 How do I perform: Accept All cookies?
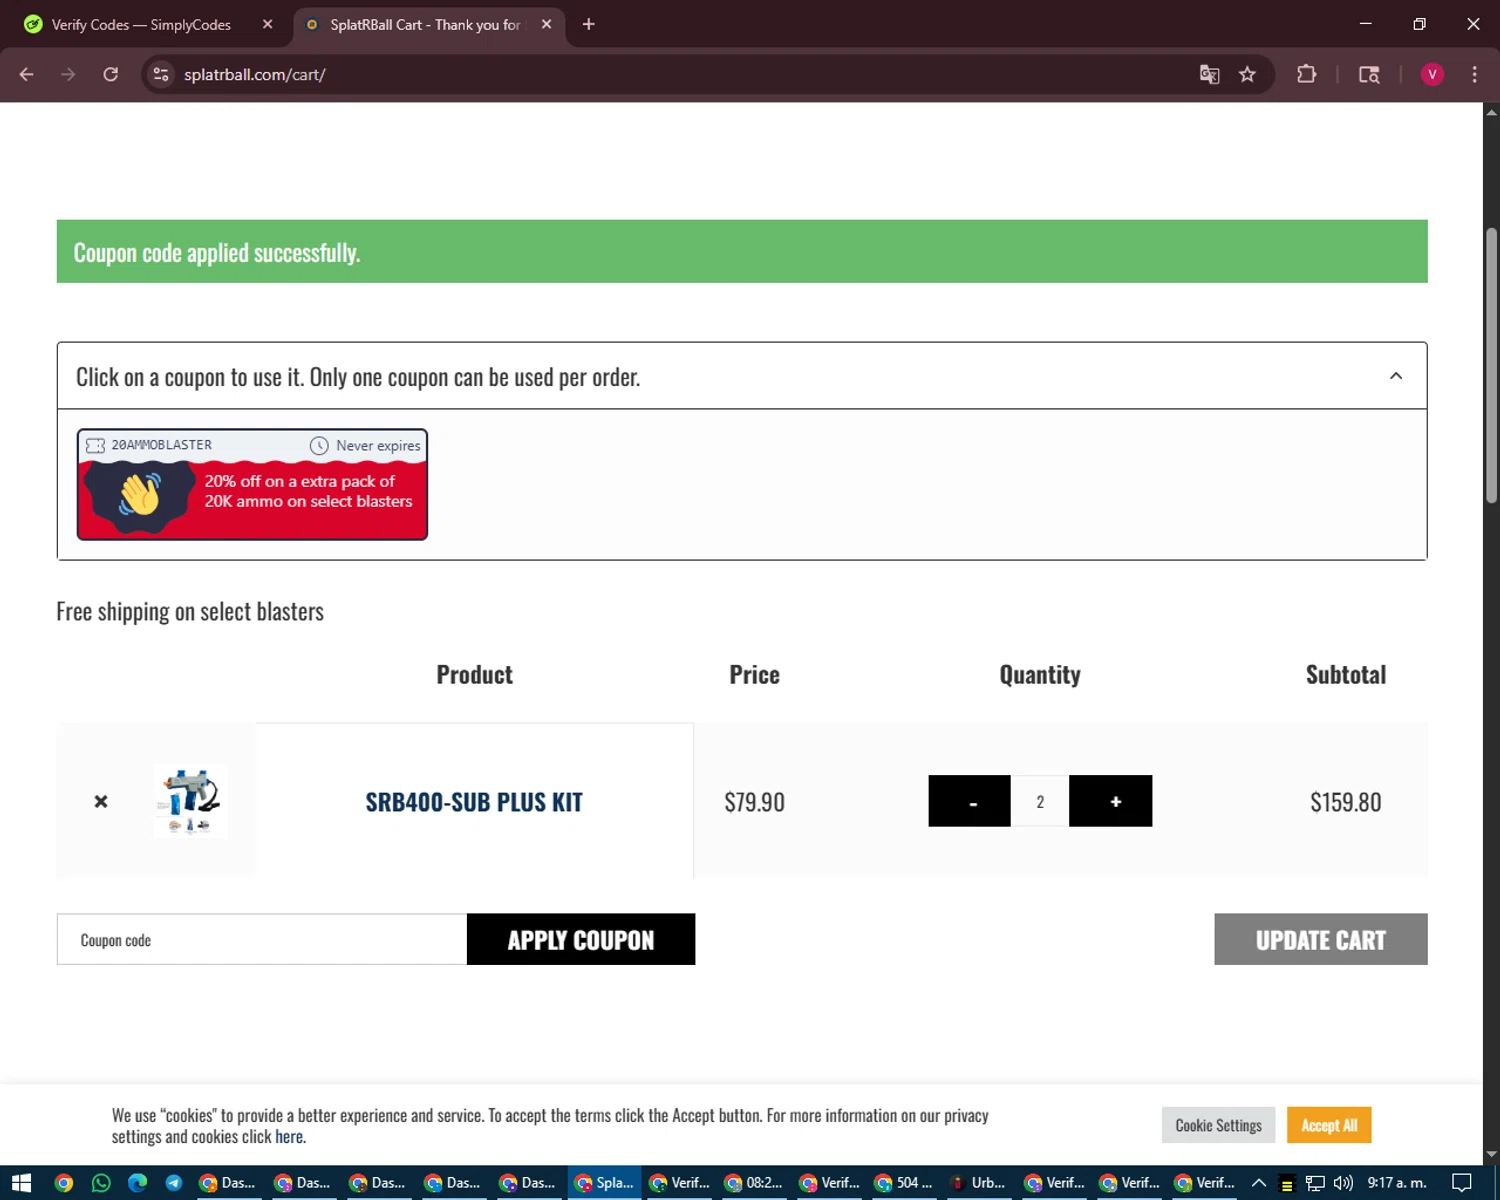coord(1329,1125)
